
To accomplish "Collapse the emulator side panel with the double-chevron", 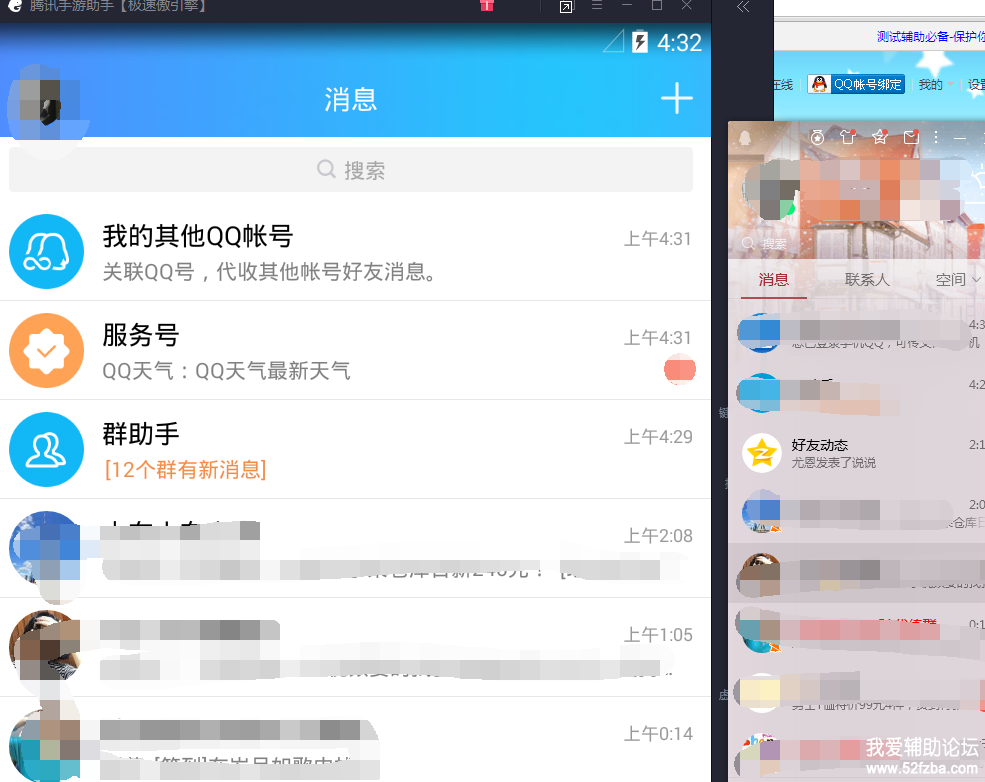I will [x=743, y=7].
